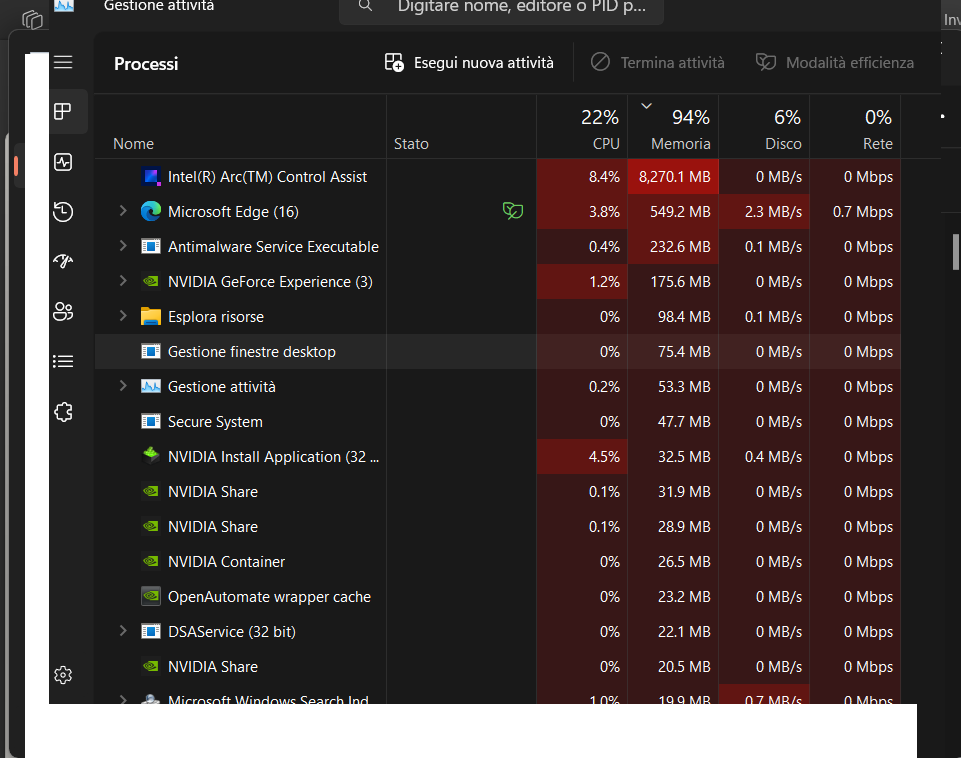Select Intel(R) Arc(TM) Control Assist row

click(x=498, y=176)
